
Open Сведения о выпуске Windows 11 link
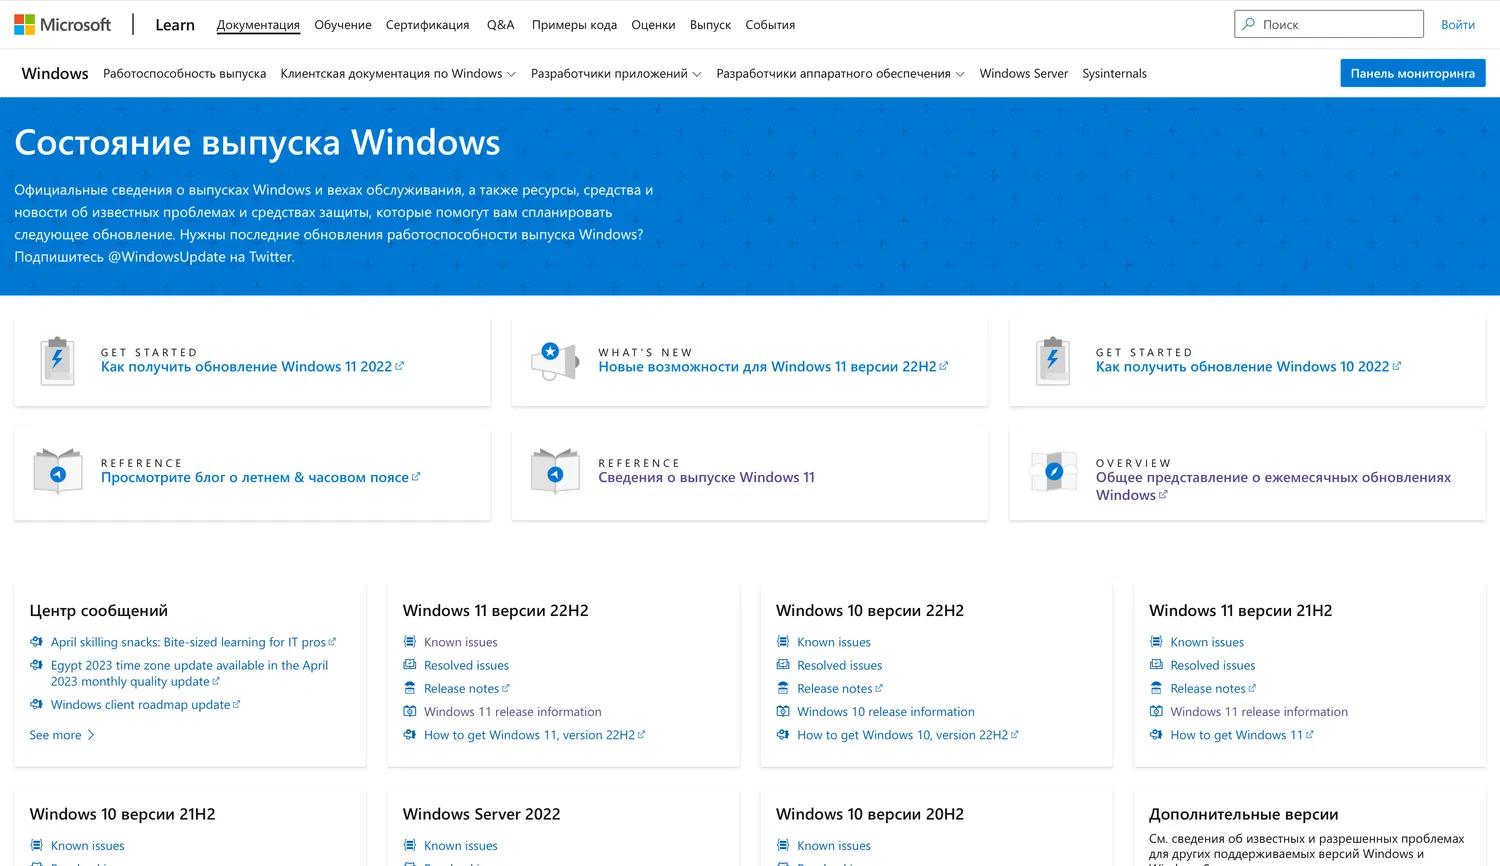tap(706, 478)
